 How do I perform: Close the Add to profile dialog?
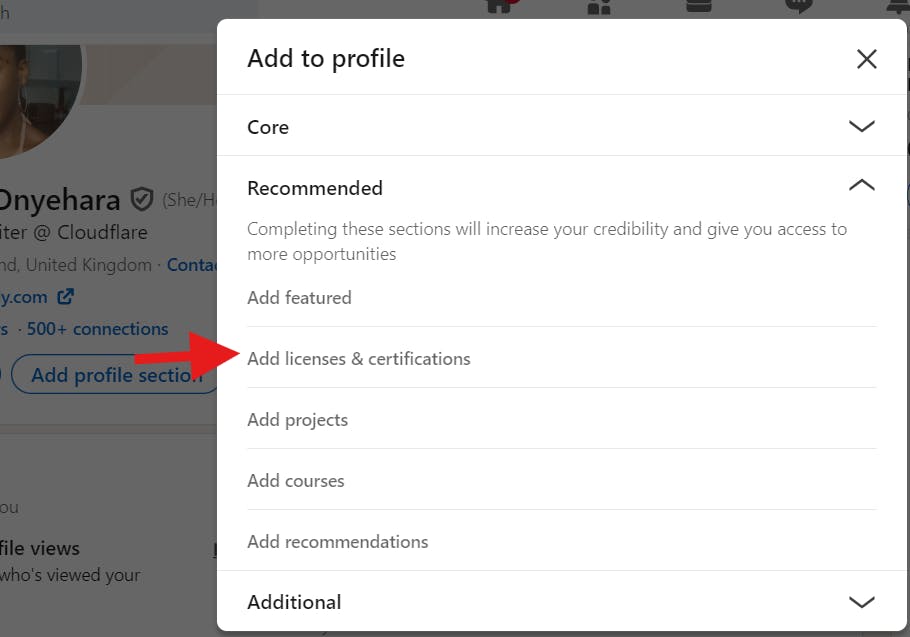click(x=866, y=59)
